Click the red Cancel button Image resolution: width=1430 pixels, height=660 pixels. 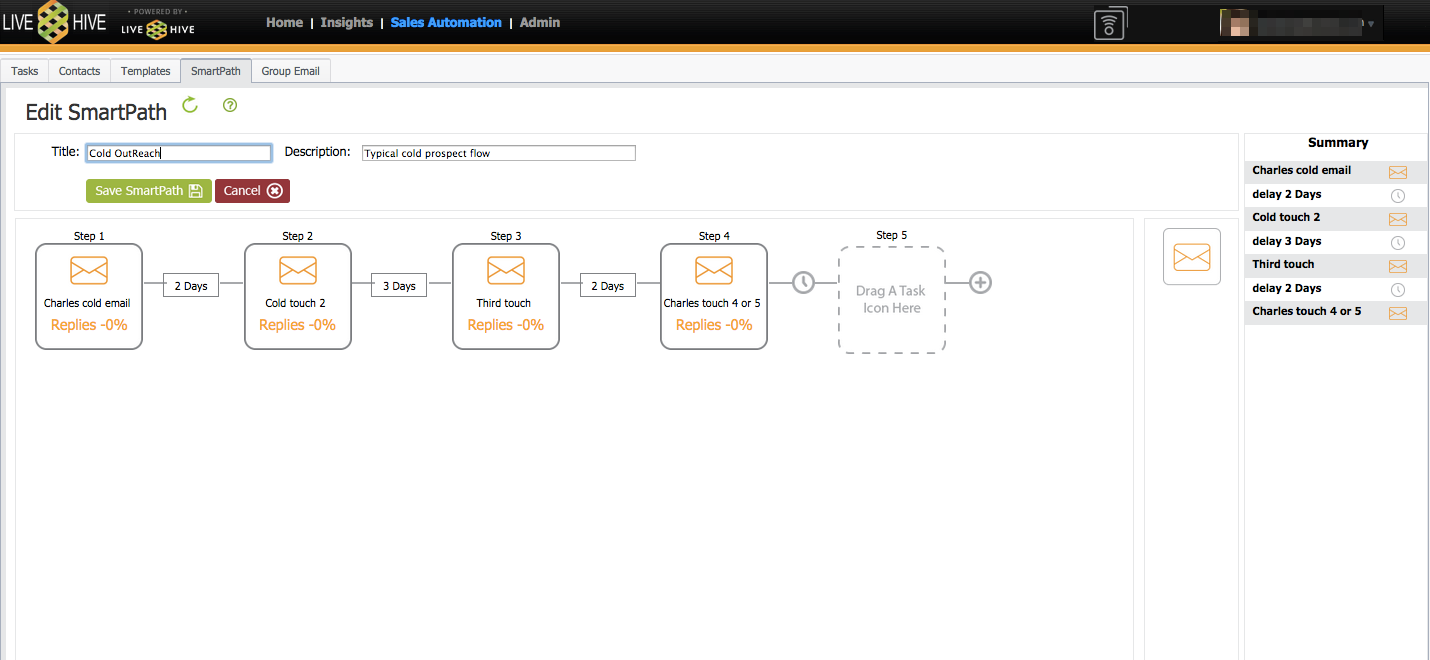(252, 191)
